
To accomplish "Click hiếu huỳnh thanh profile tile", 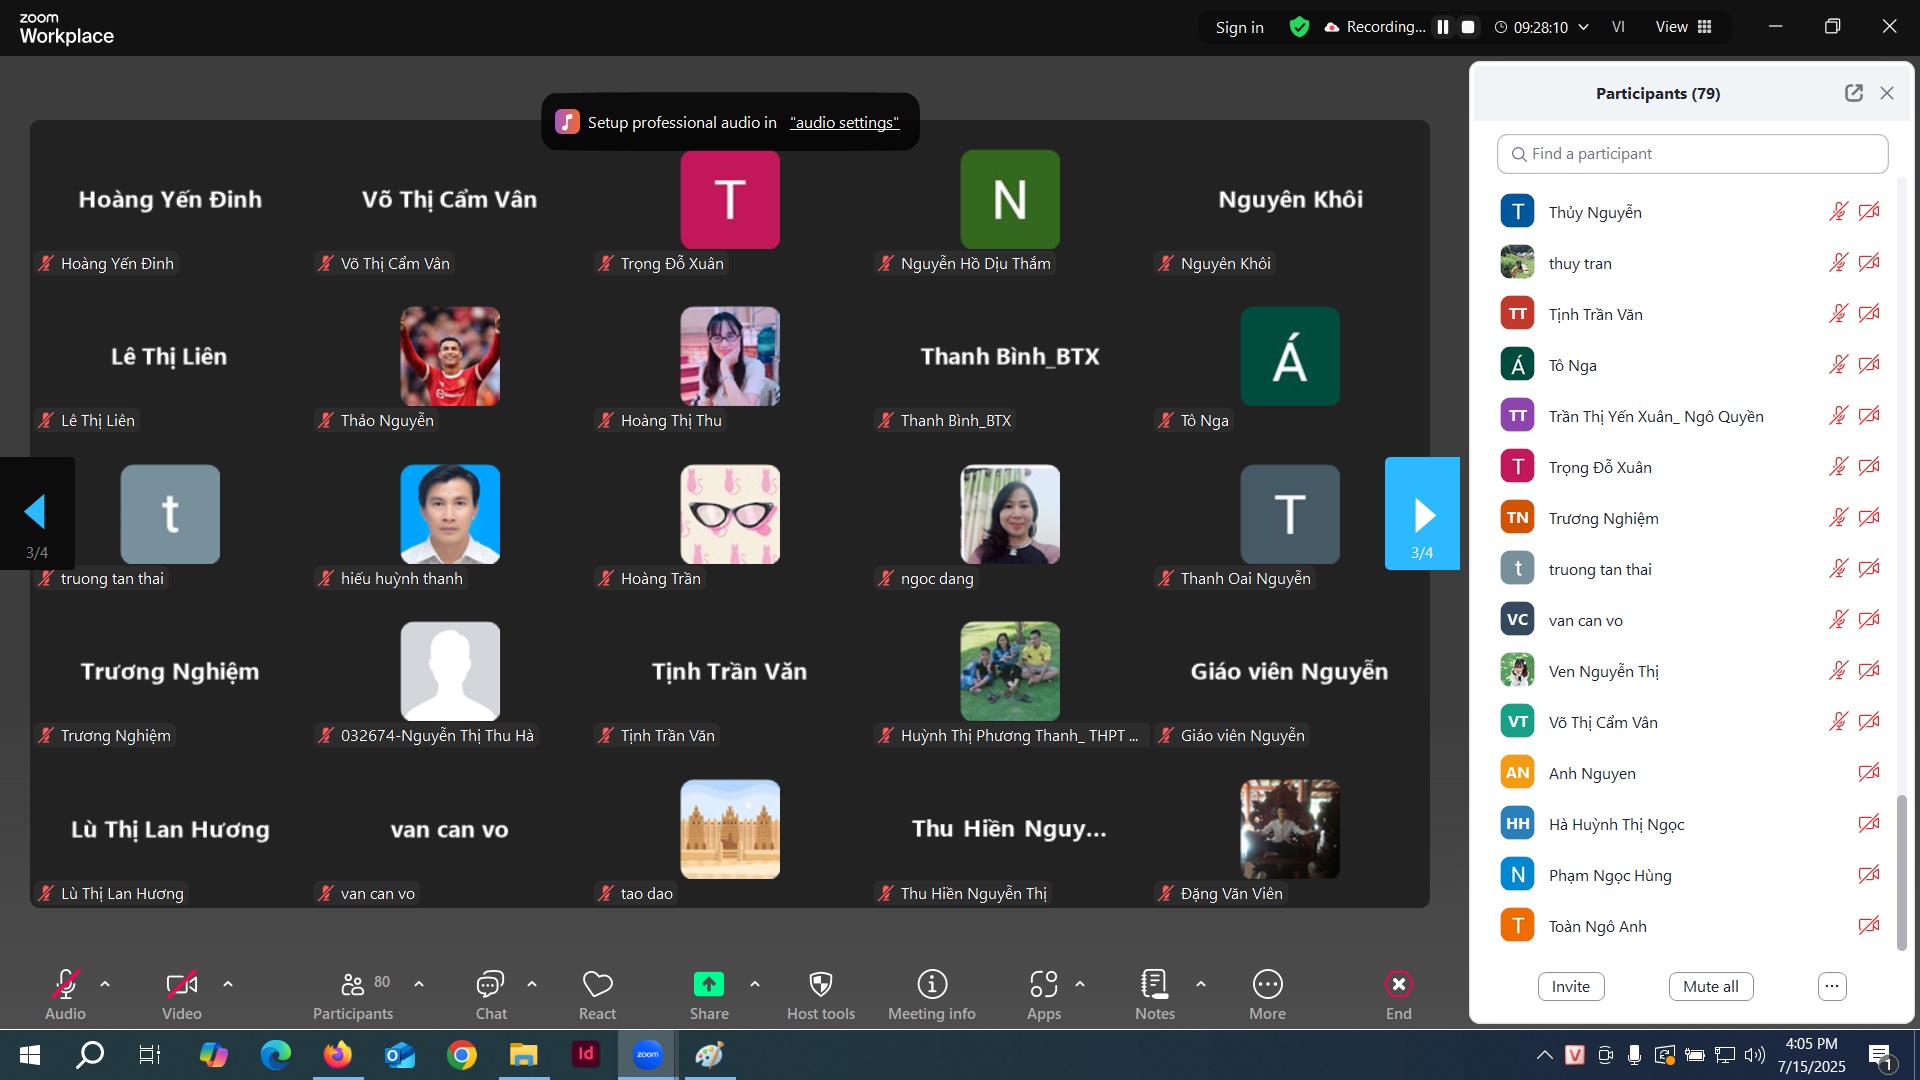I will click(450, 514).
